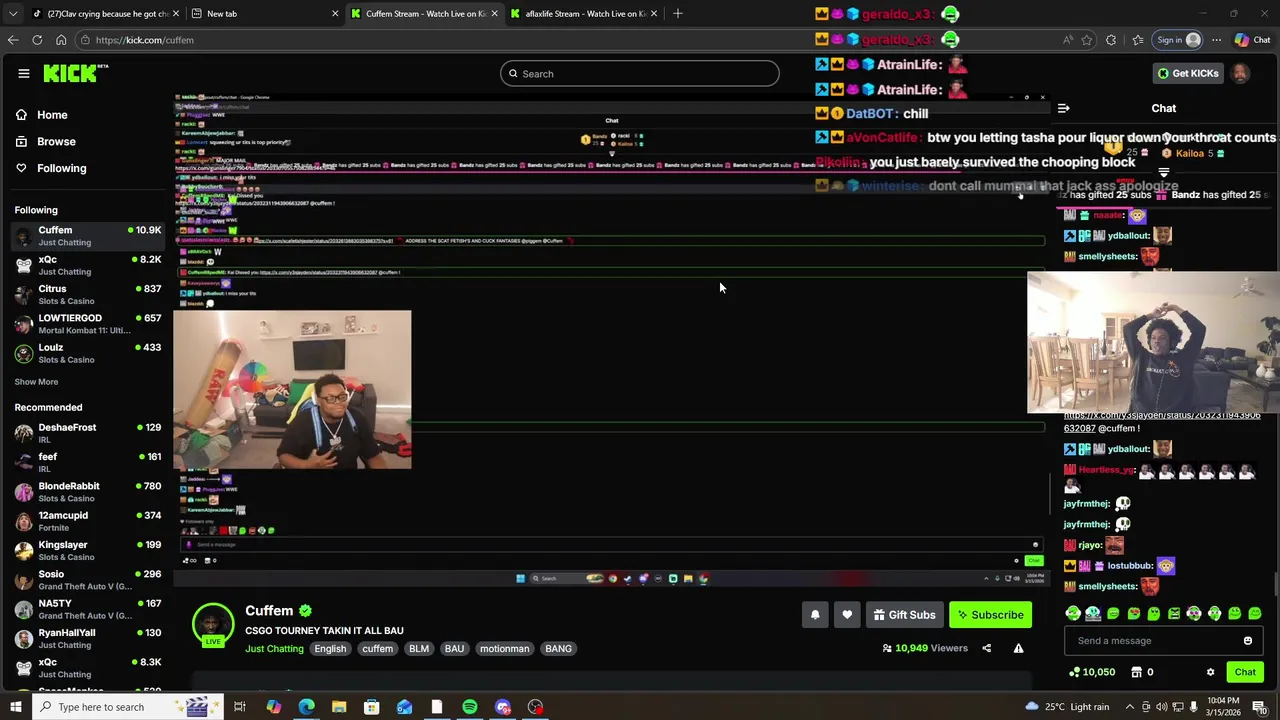1280x720 pixels.
Task: Select the LOWTIERGOD channel in sidebar
Action: tap(88, 323)
